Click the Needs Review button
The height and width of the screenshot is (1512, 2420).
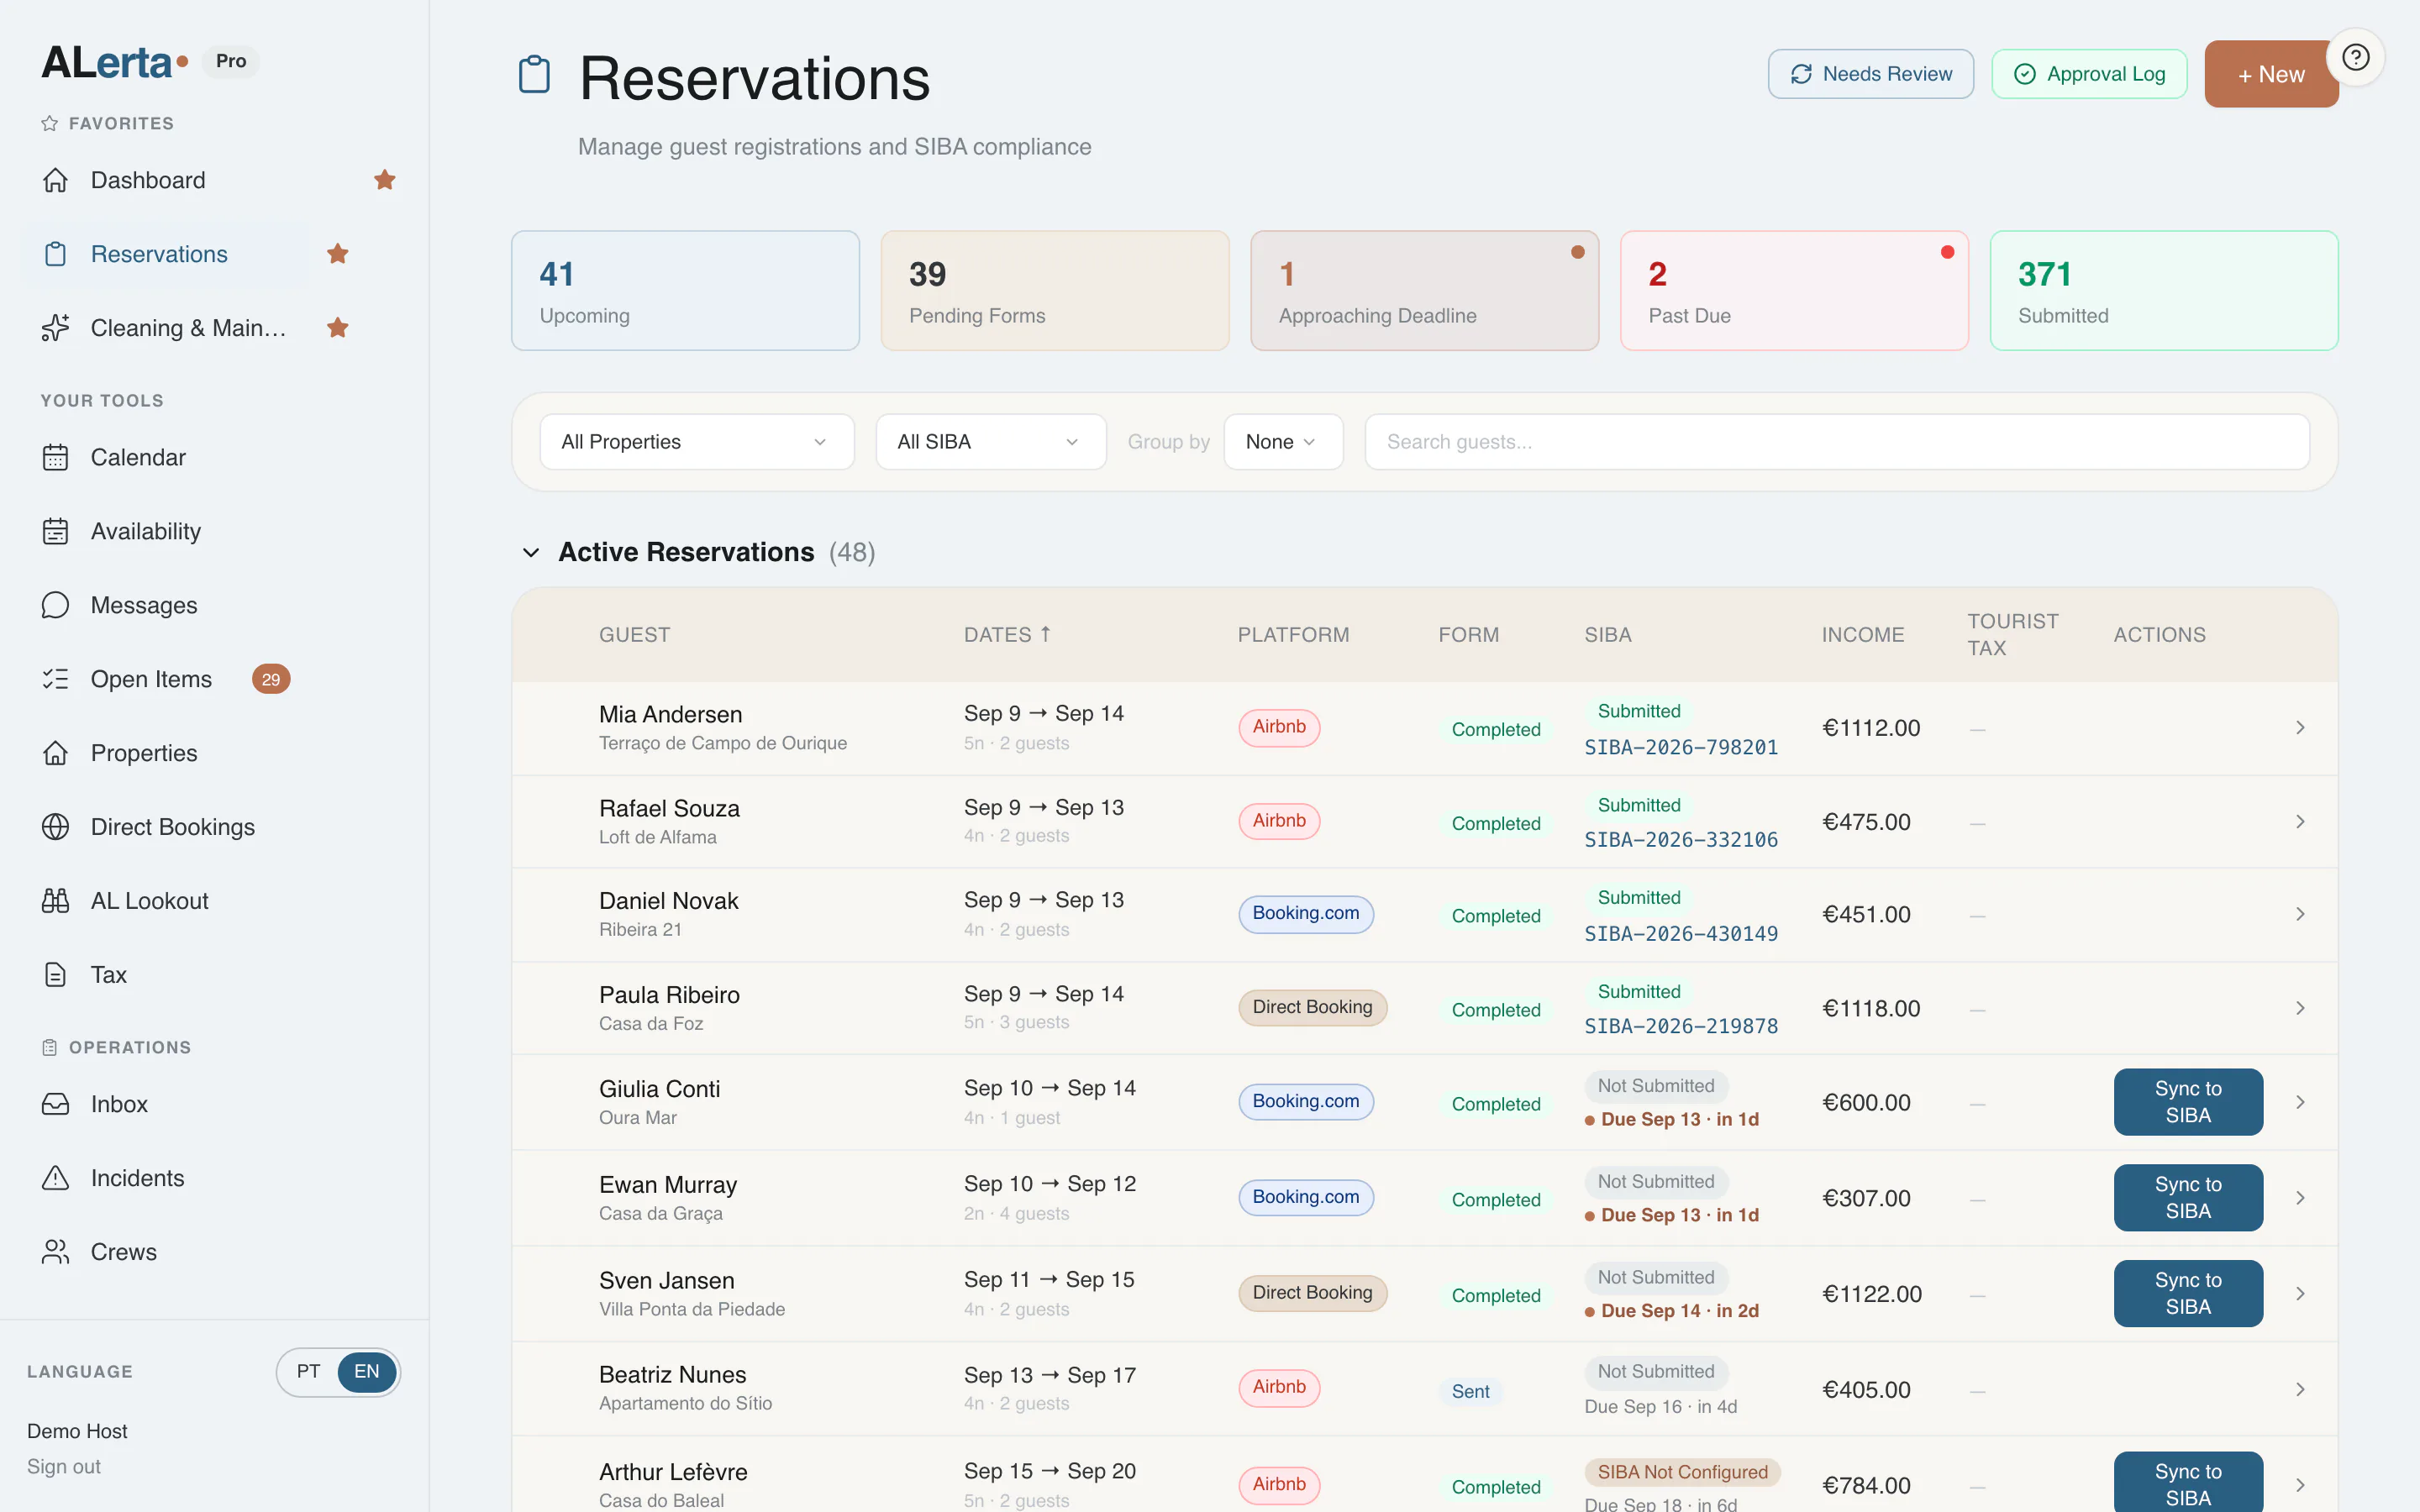click(1870, 74)
